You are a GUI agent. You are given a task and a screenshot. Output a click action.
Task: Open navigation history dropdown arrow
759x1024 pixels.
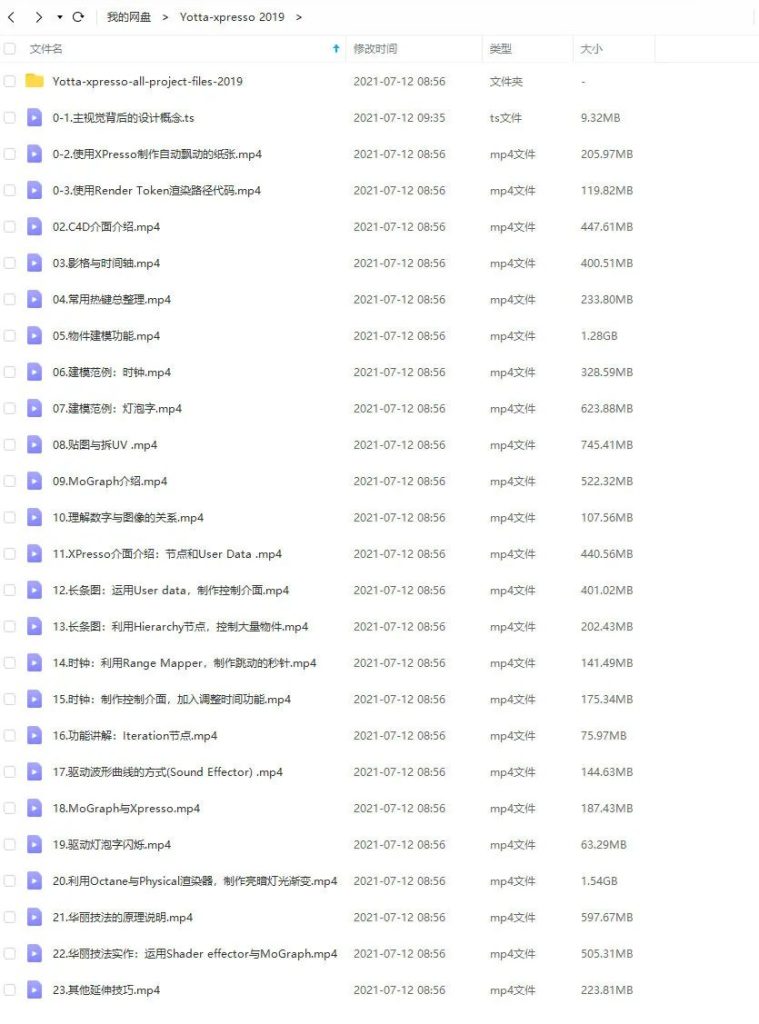(59, 17)
